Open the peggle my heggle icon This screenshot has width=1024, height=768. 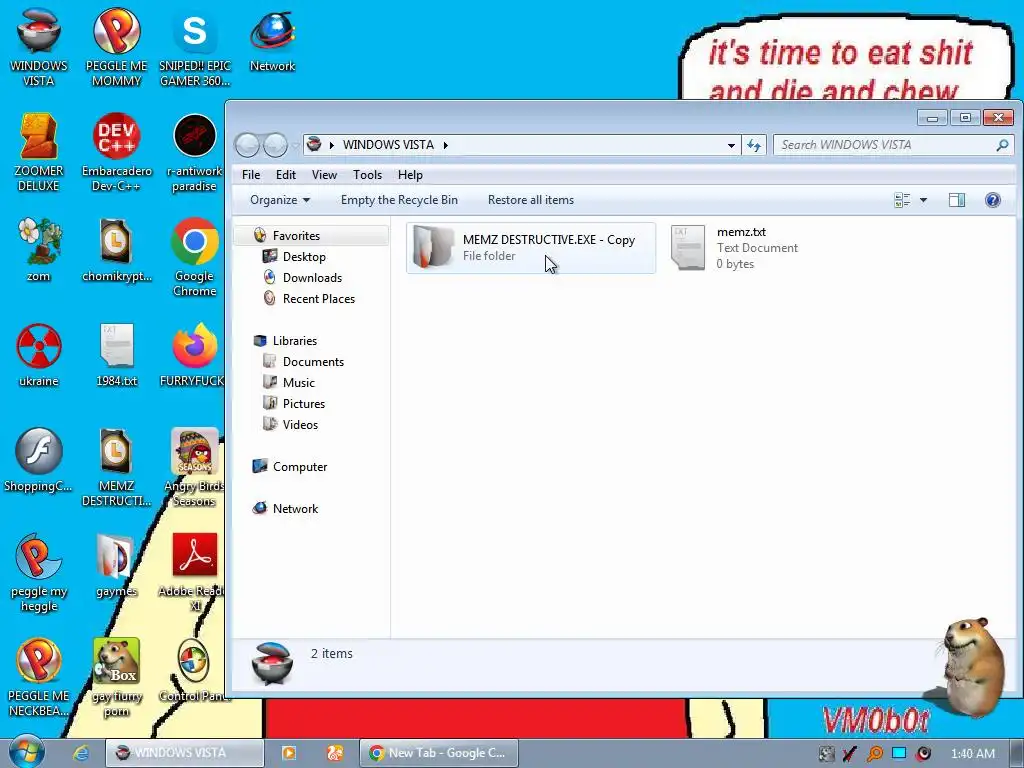coord(39,573)
